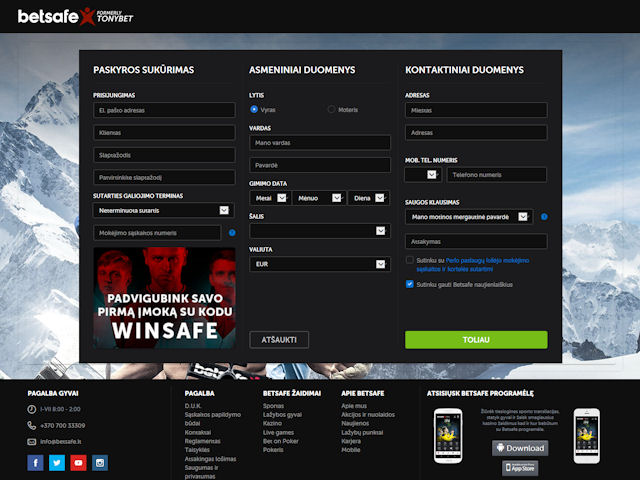Open the D.U.K. help link

pos(193,406)
